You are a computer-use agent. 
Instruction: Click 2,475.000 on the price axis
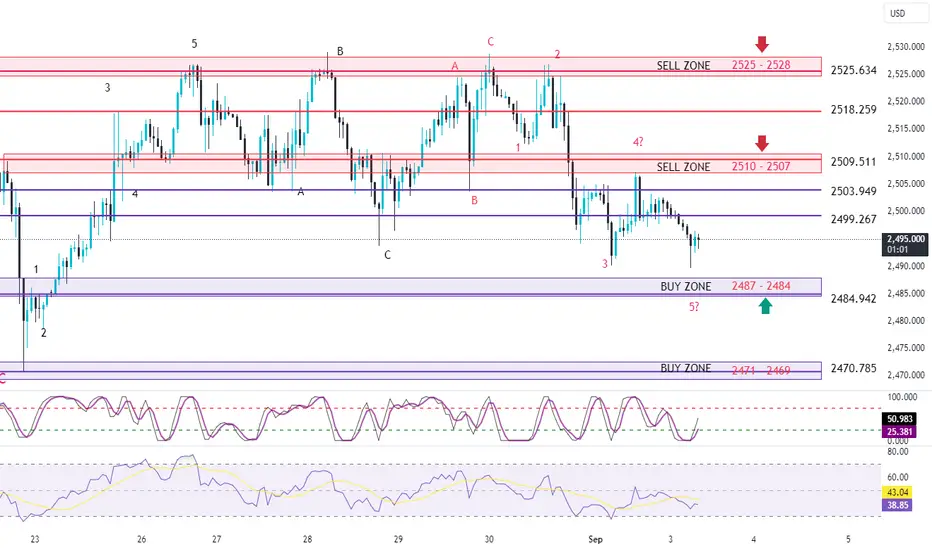(x=905, y=348)
